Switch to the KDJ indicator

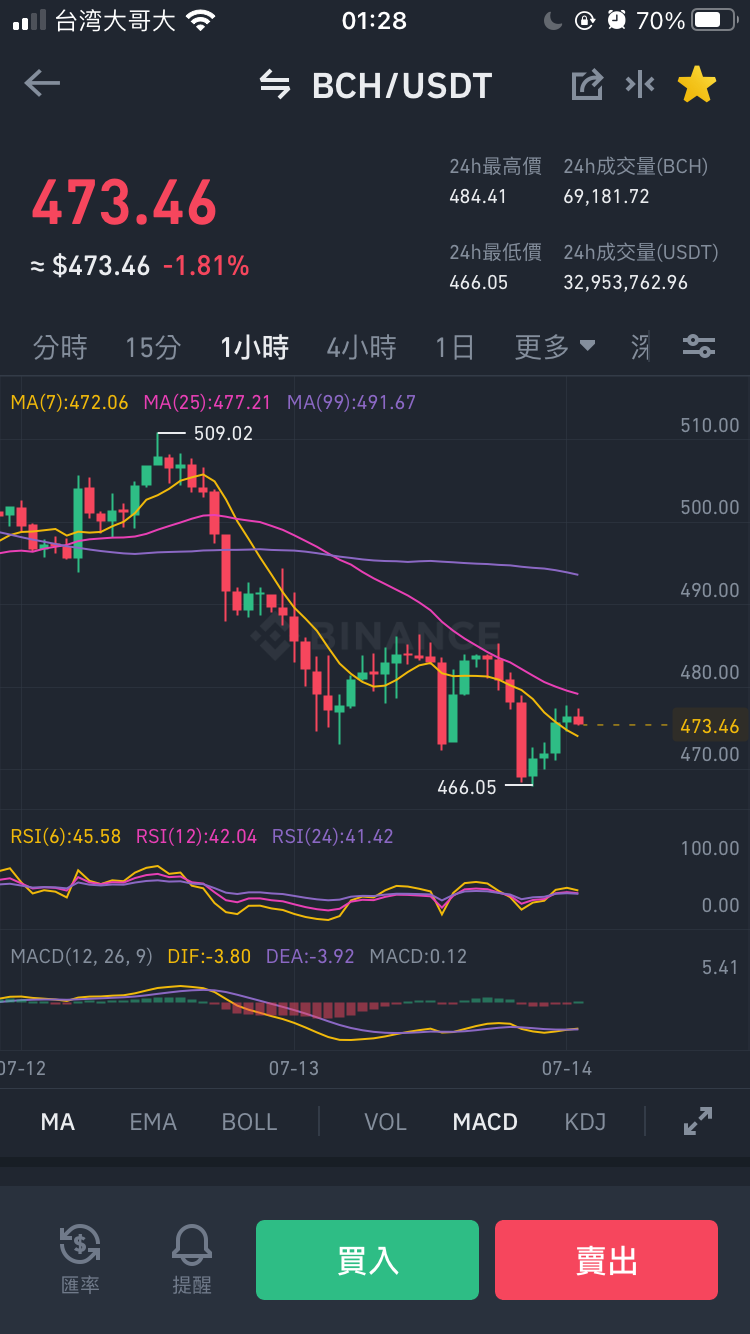point(585,1122)
